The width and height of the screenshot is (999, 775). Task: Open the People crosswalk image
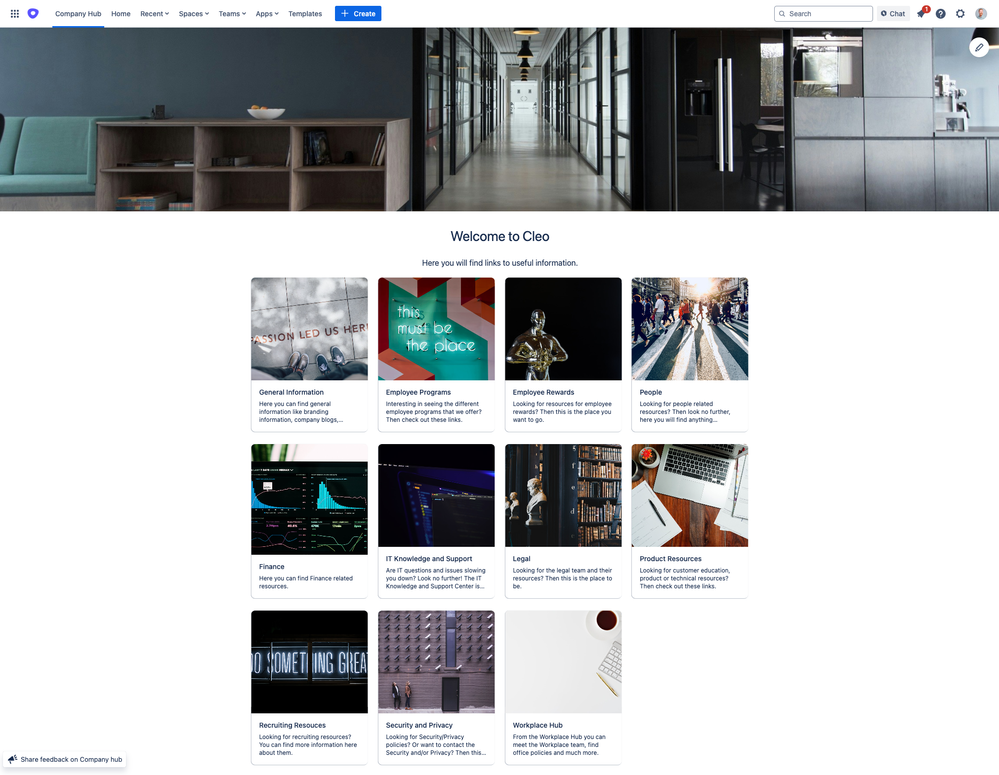(x=689, y=329)
